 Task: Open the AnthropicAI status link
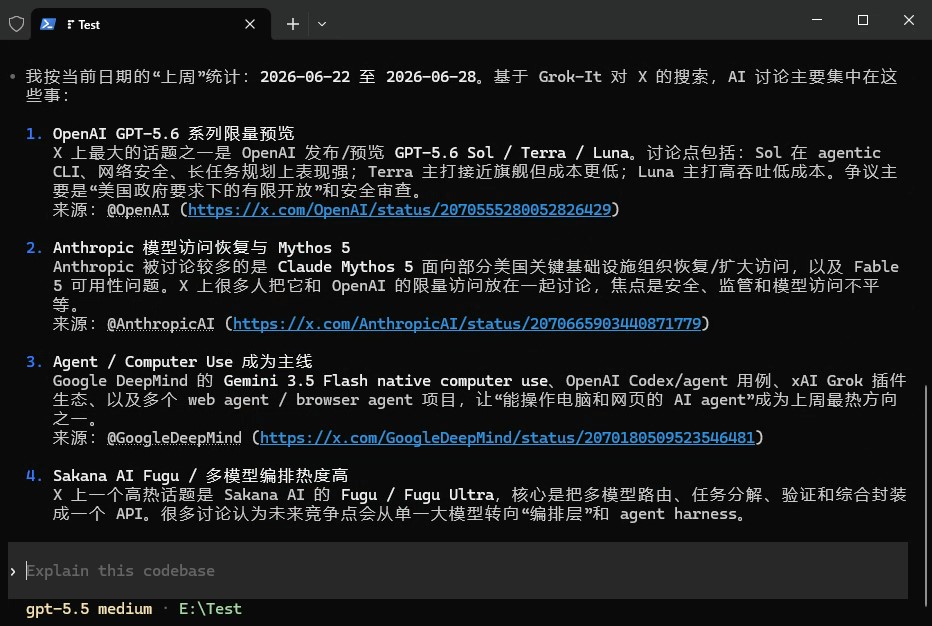click(467, 324)
